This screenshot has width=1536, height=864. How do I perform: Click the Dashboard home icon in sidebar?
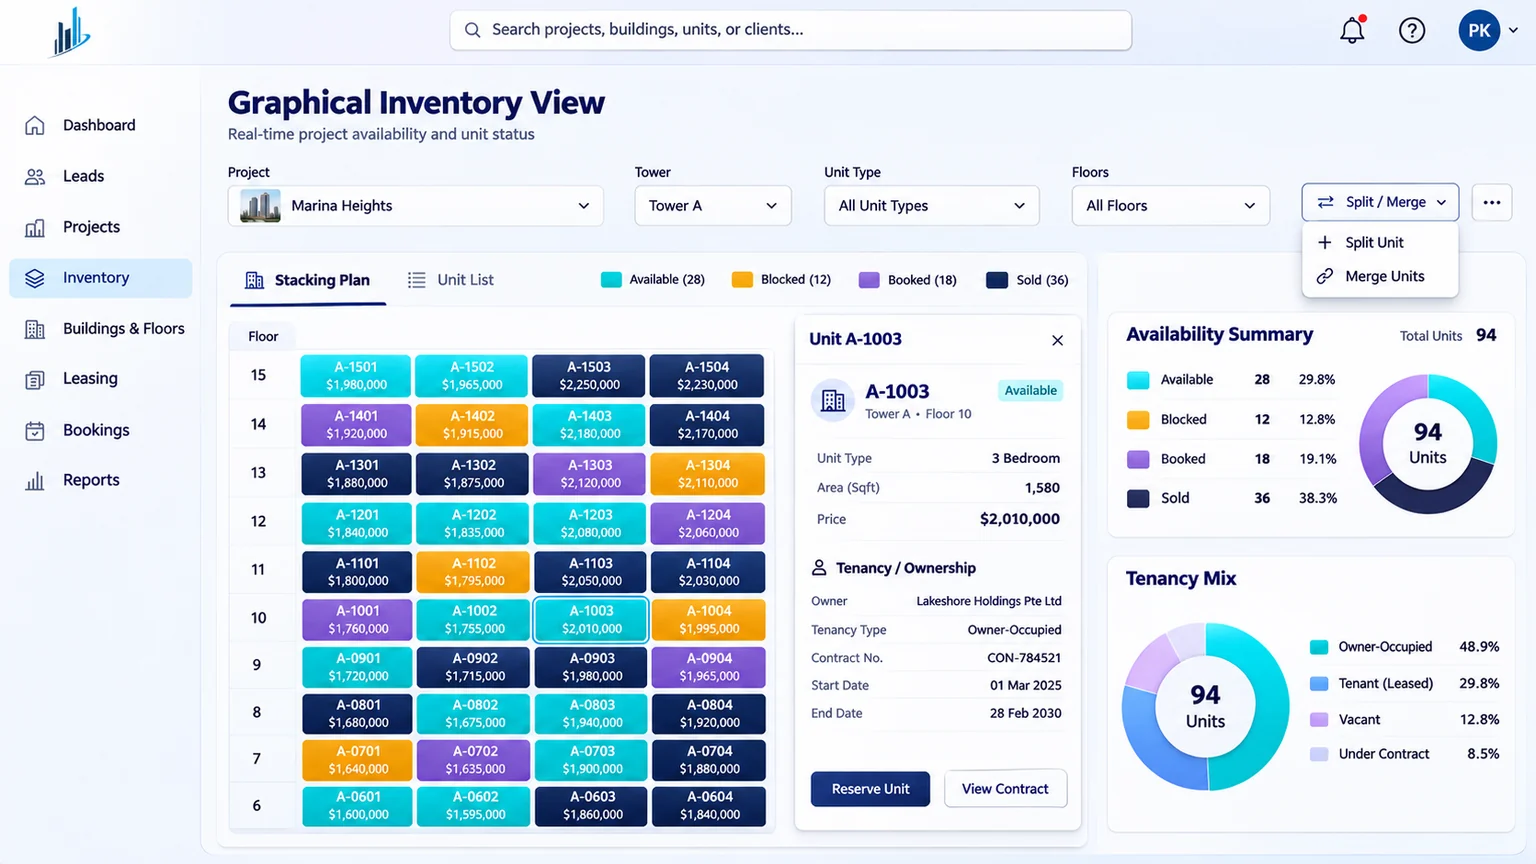tap(35, 125)
